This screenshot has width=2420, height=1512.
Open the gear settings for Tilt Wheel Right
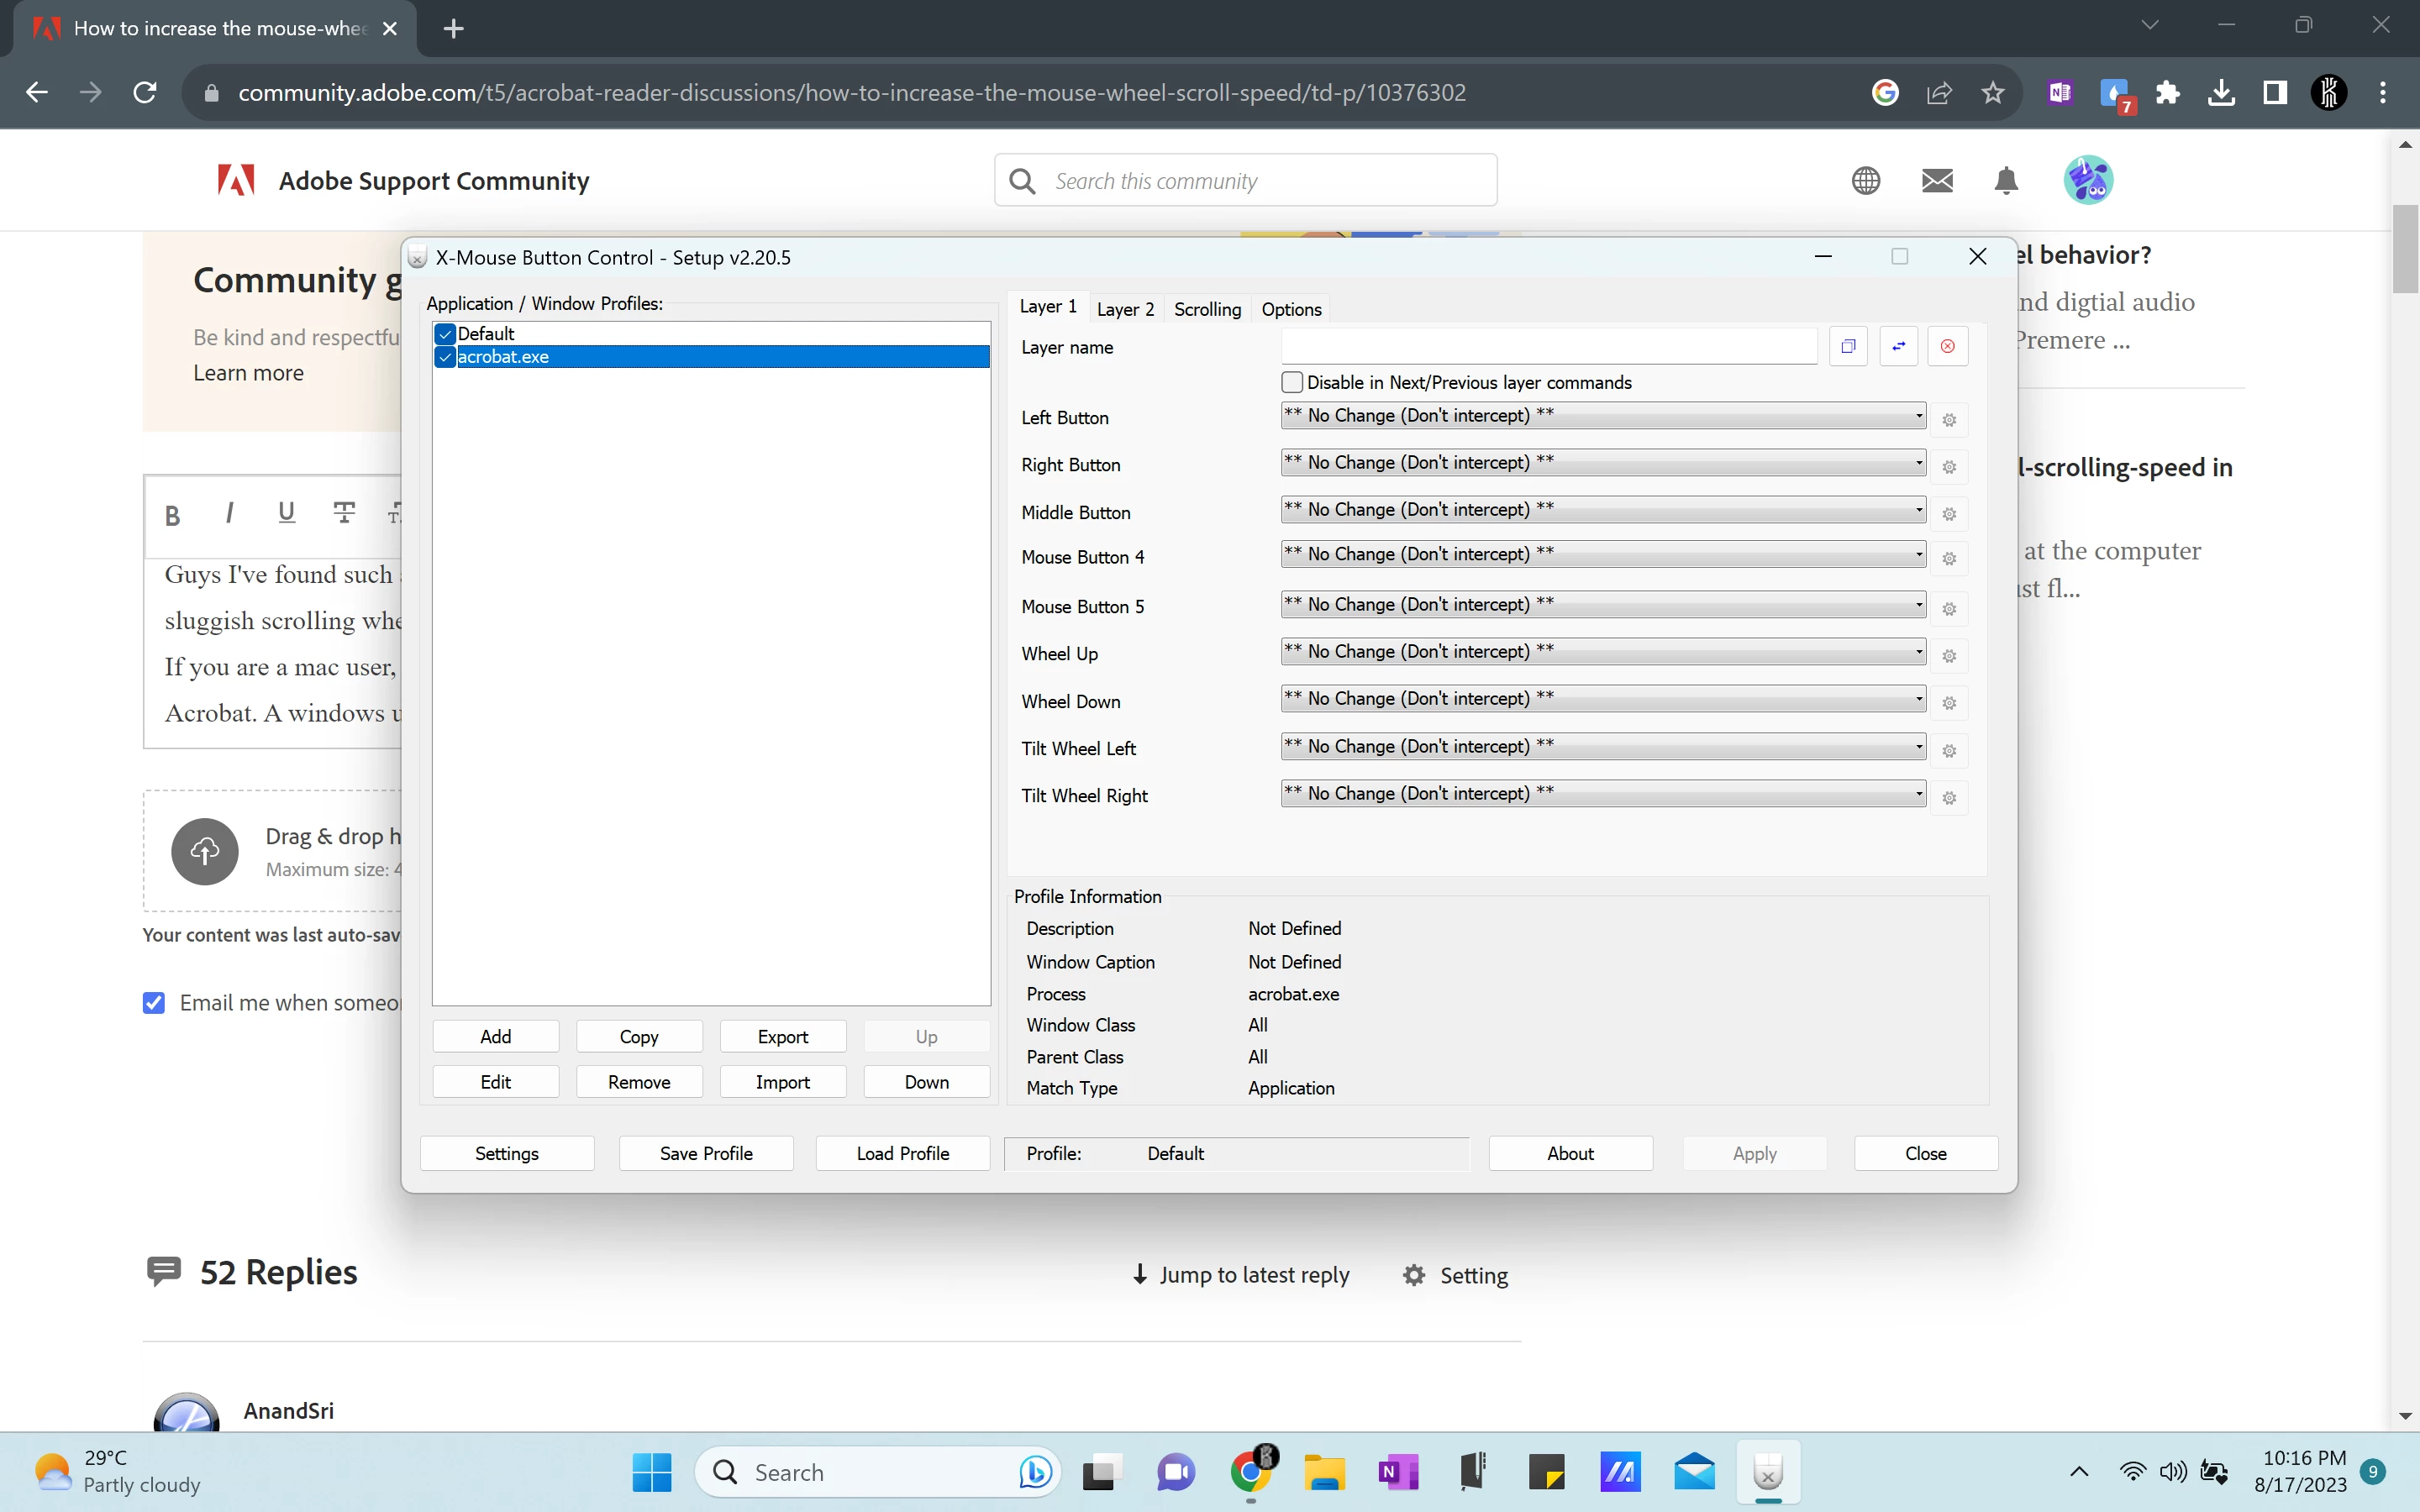point(1949,798)
